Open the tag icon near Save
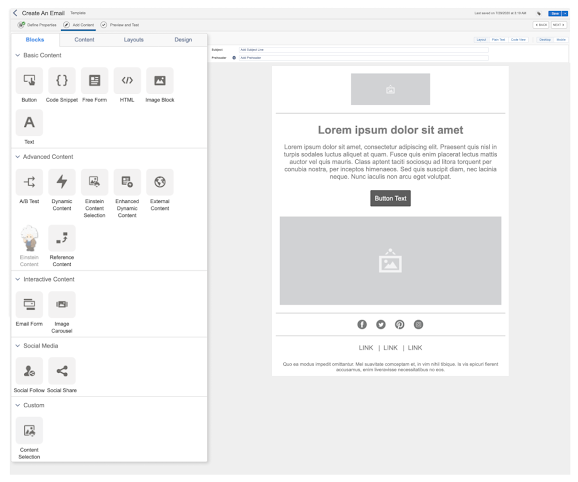This screenshot has height=482, width=578. pos(539,13)
